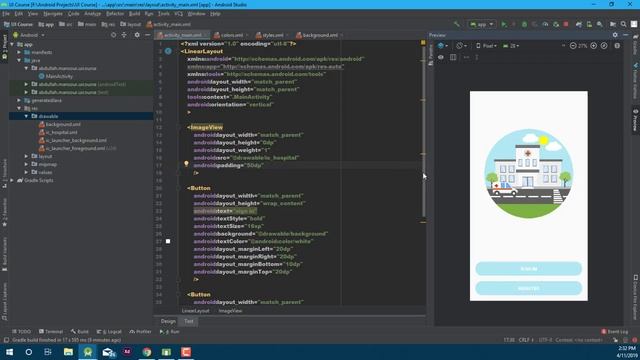Expand the mipmap folder

pos(27,164)
